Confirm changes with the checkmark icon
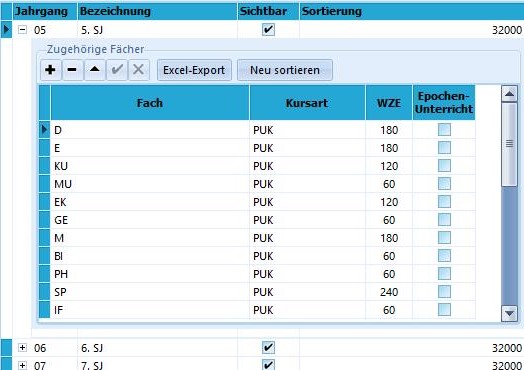This screenshot has height=370, width=524. click(117, 70)
